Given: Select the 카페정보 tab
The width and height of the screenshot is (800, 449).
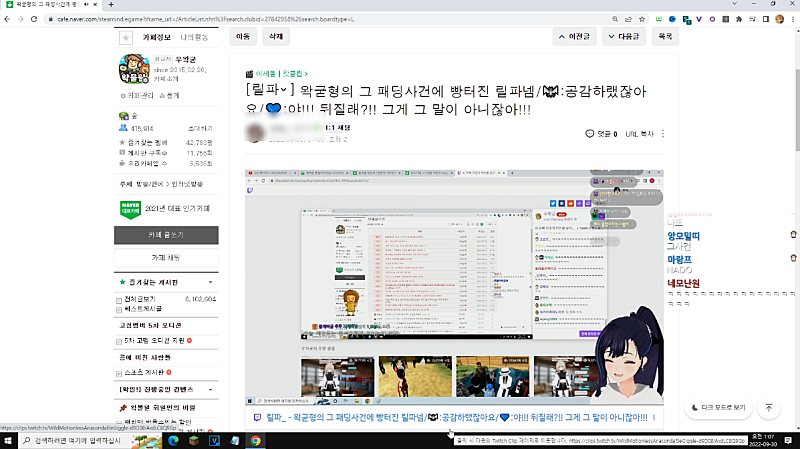Looking at the screenshot, I should click(157, 37).
